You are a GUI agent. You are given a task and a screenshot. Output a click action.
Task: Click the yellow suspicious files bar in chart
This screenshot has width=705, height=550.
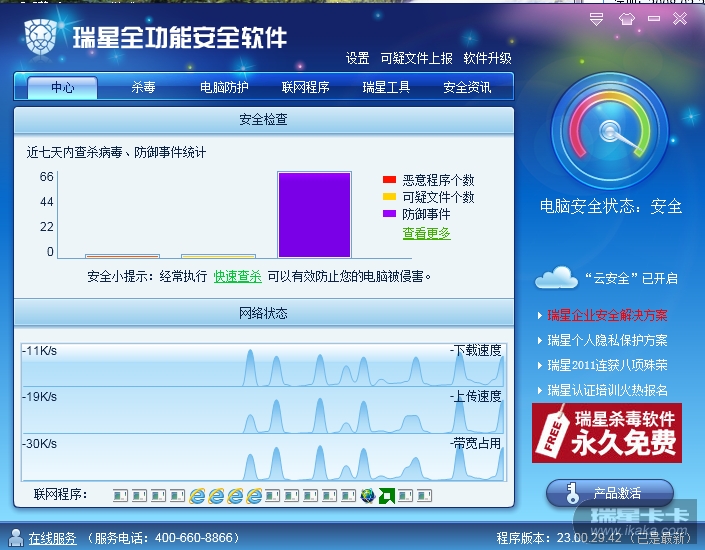pos(219,256)
